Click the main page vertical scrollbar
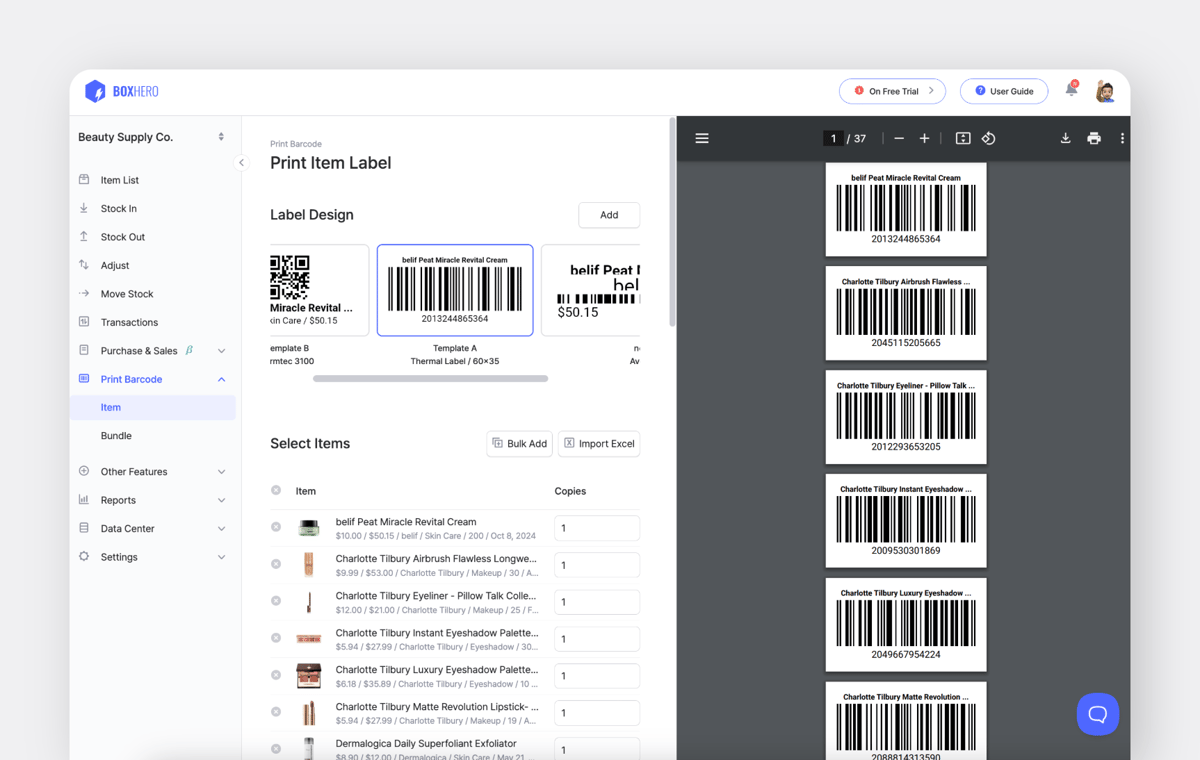 coord(672,222)
